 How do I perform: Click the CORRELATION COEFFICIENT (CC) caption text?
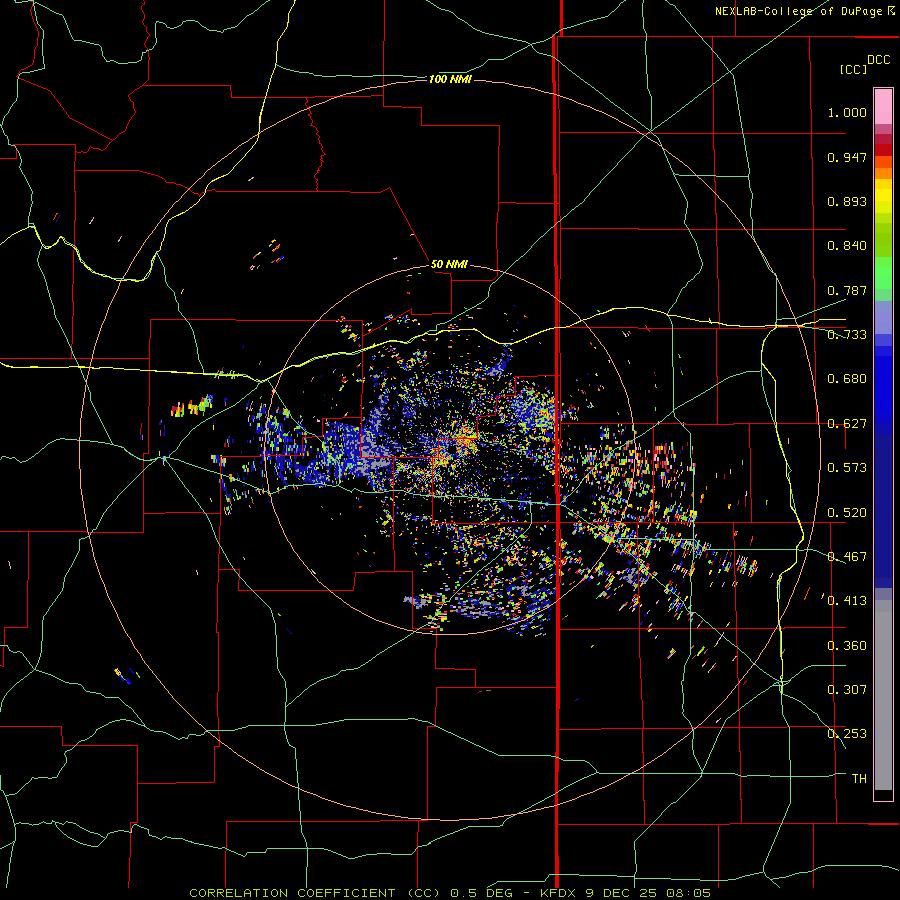pos(315,893)
